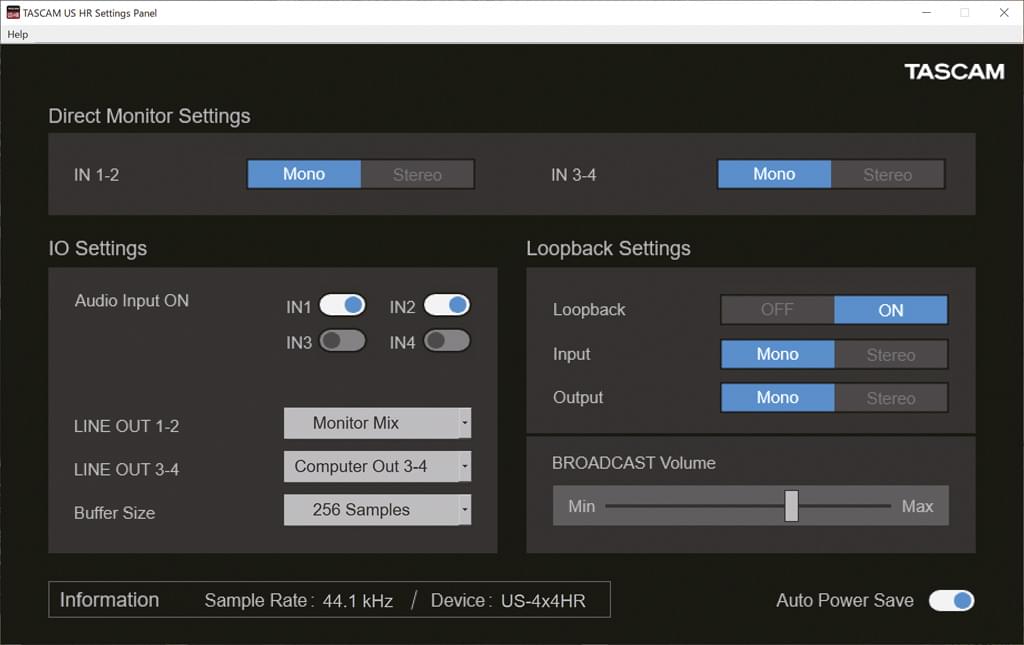Click the BROADCAST Volume slider handle
The height and width of the screenshot is (645, 1024).
(x=791, y=506)
